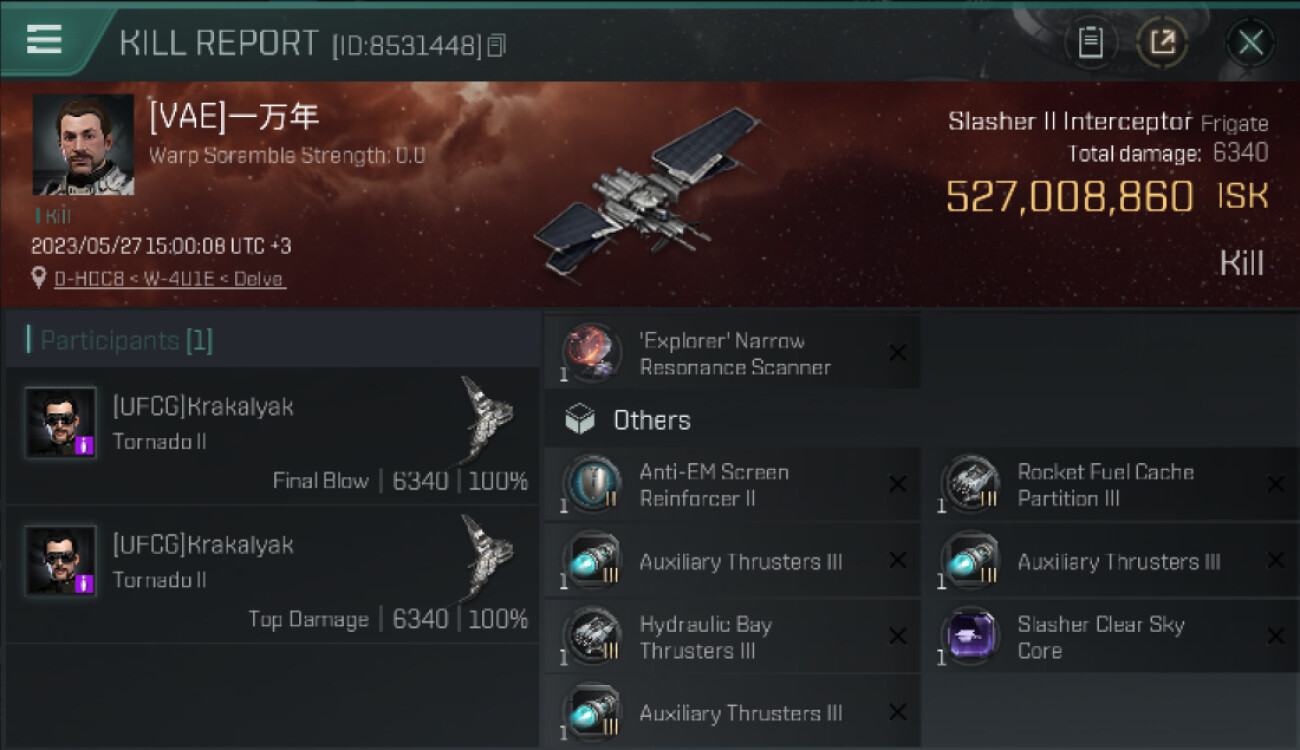Screen dimensions: 1300x750
Task: Select Rocket Fuel Cache Partition III icon
Action: point(969,484)
